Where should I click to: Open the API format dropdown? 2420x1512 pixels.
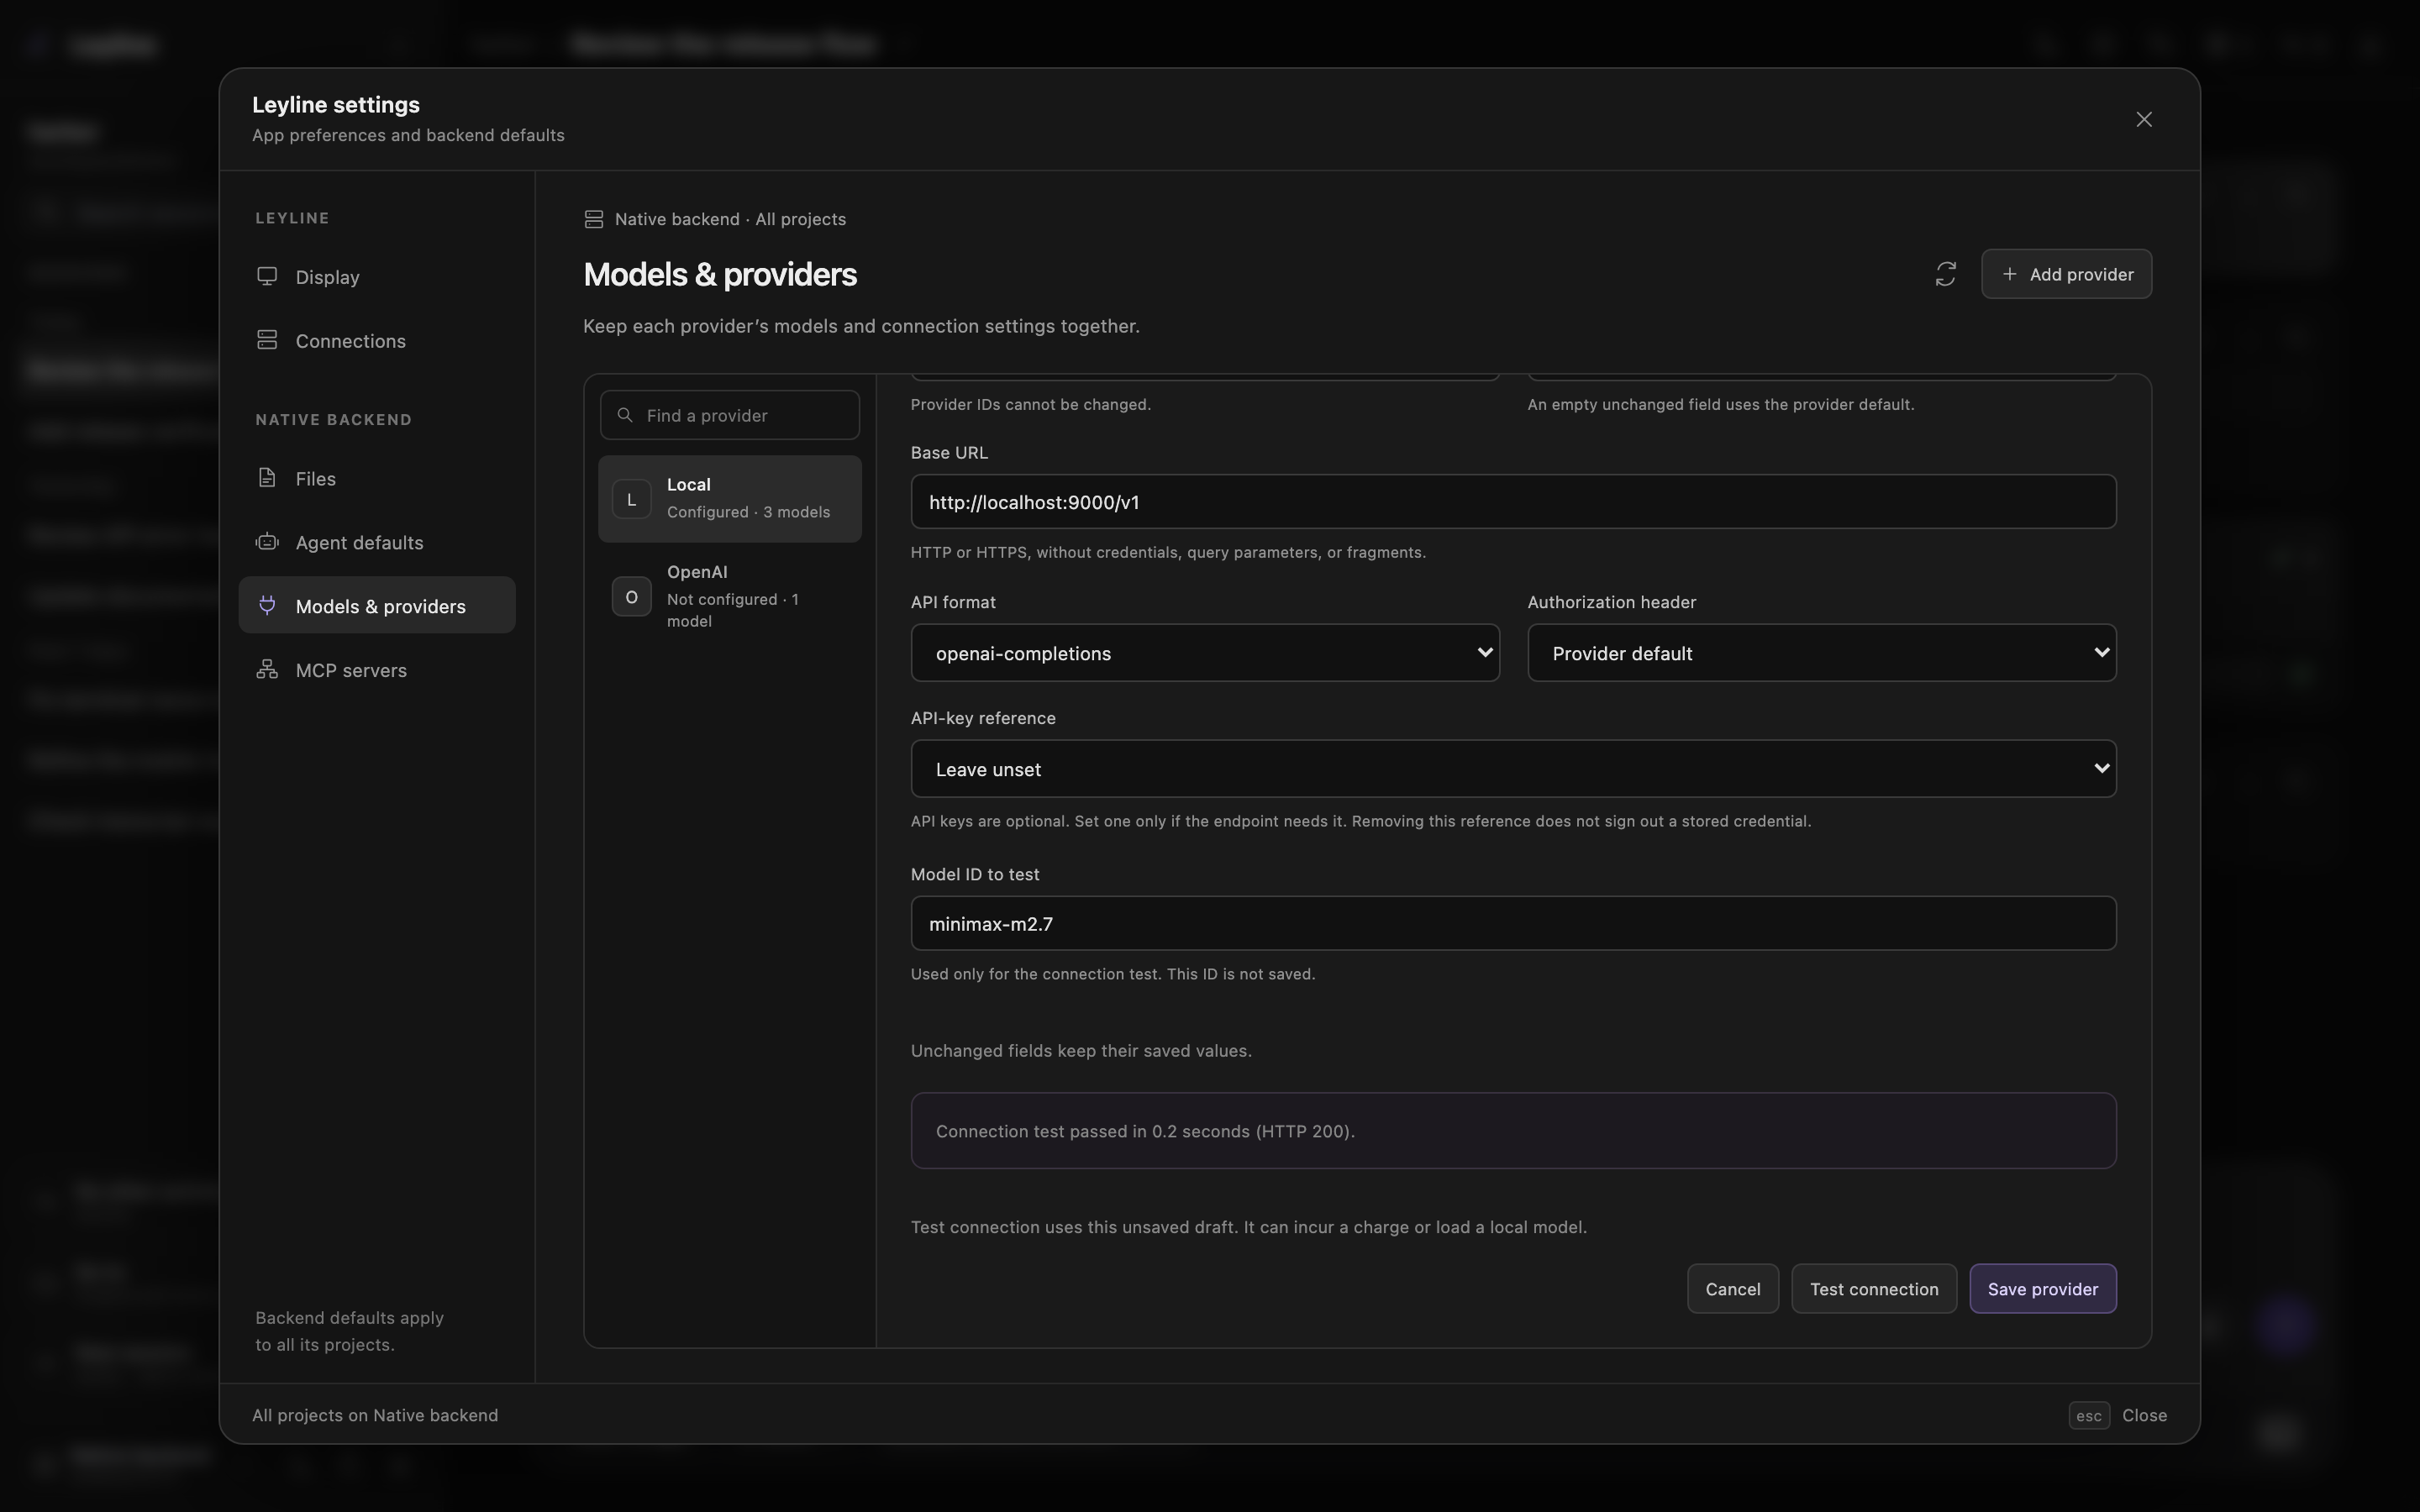coord(1205,653)
